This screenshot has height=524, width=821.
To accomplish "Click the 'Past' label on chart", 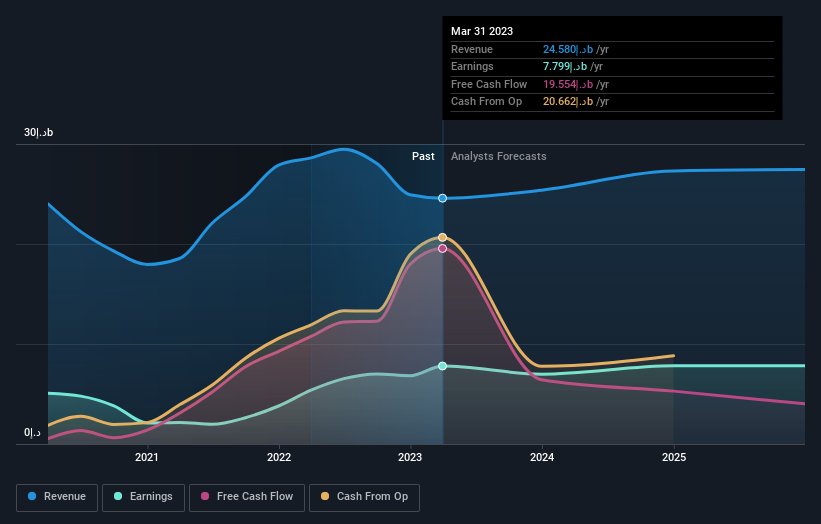I will pyautogui.click(x=423, y=157).
